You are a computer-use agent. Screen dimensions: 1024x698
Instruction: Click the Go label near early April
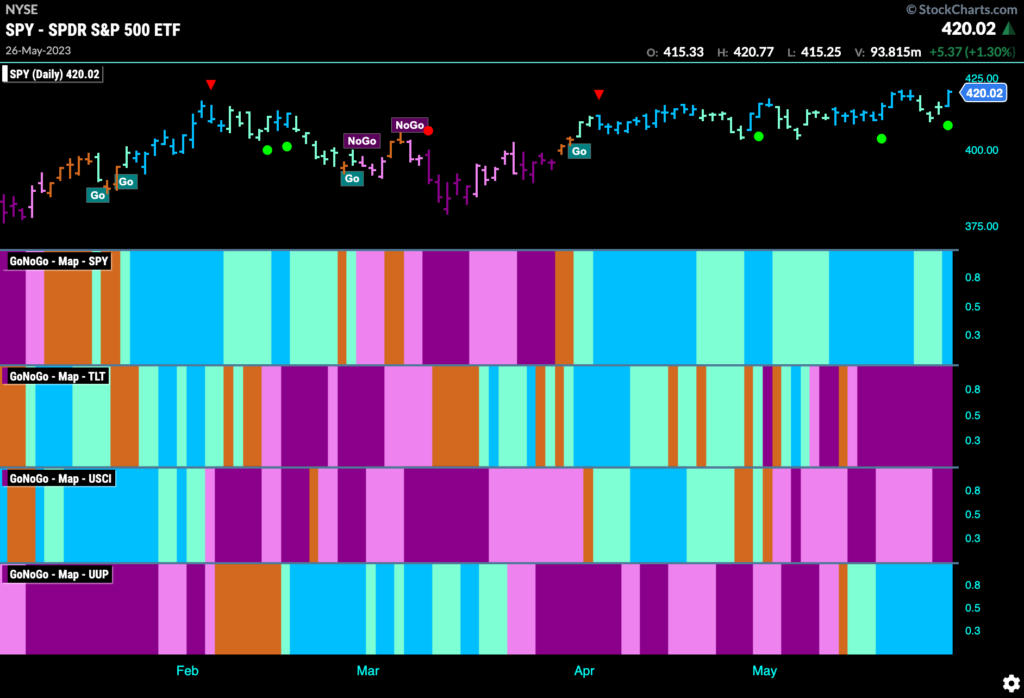click(x=579, y=151)
